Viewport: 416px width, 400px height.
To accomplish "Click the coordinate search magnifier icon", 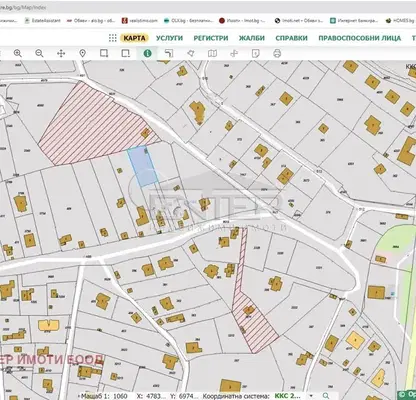I will (x=326, y=396).
